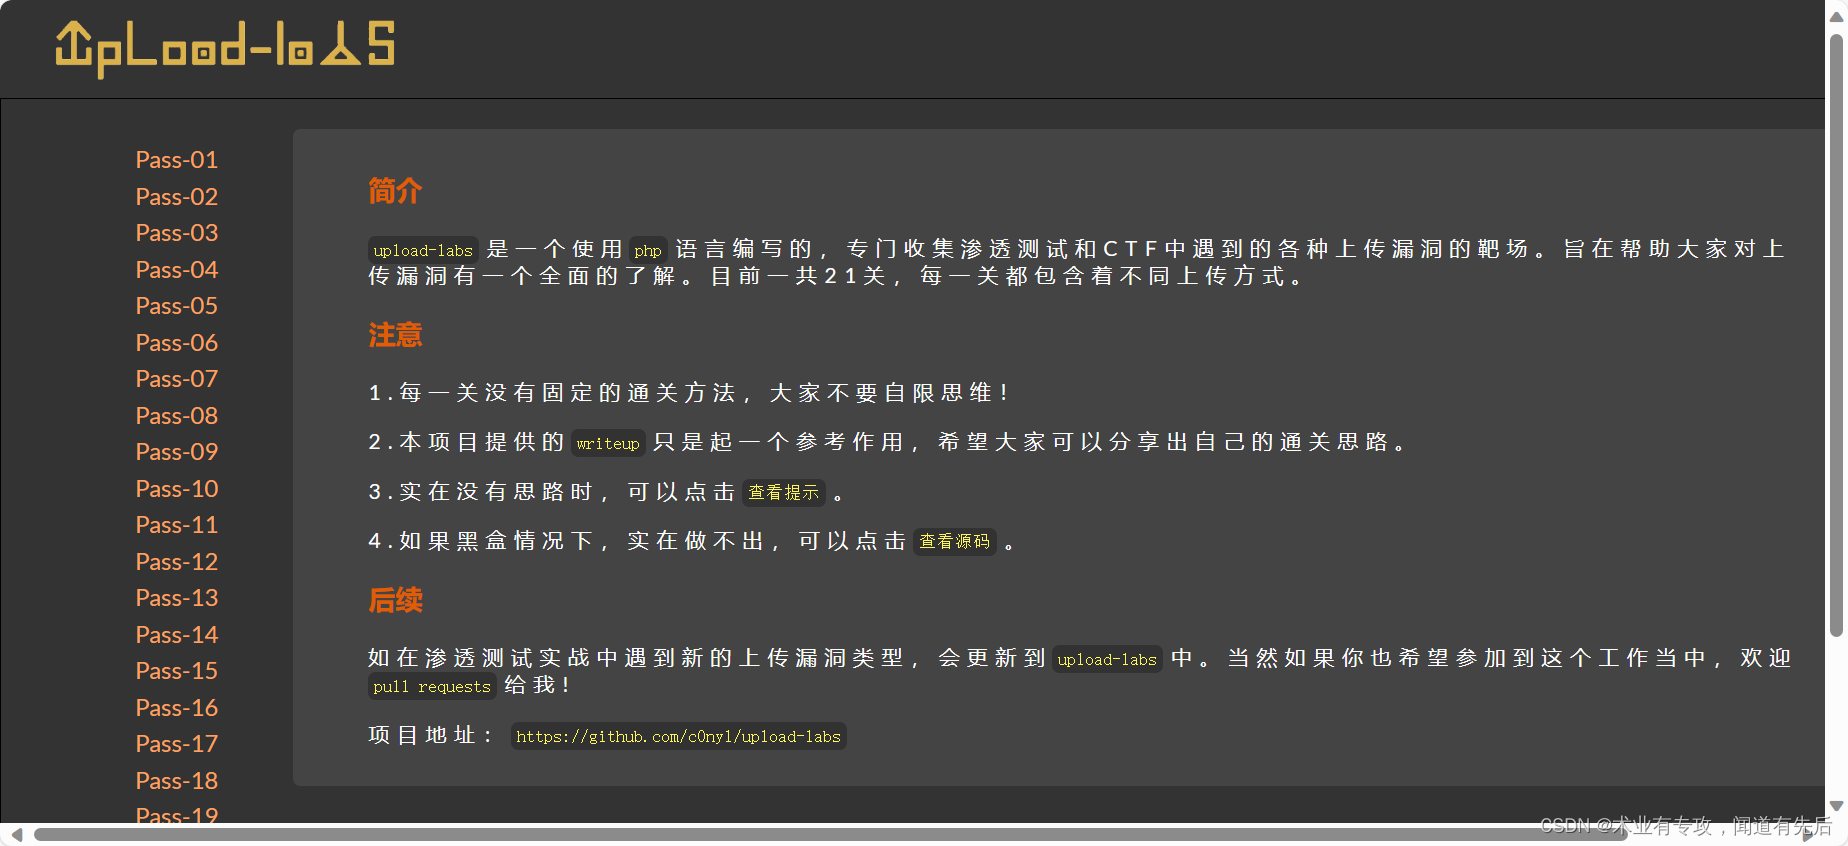Select Pass-15 from the level list
1848x846 pixels.
point(177,671)
